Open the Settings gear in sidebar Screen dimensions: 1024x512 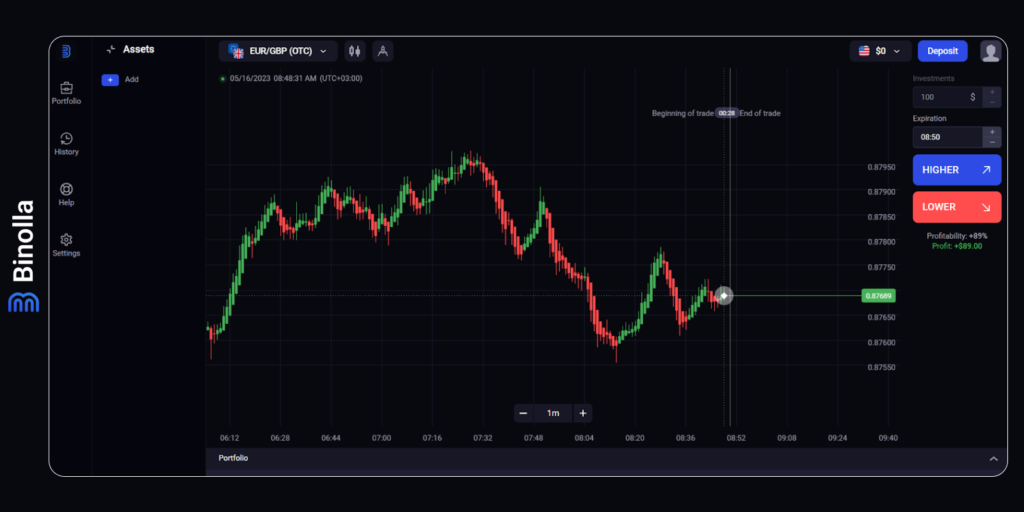(66, 246)
